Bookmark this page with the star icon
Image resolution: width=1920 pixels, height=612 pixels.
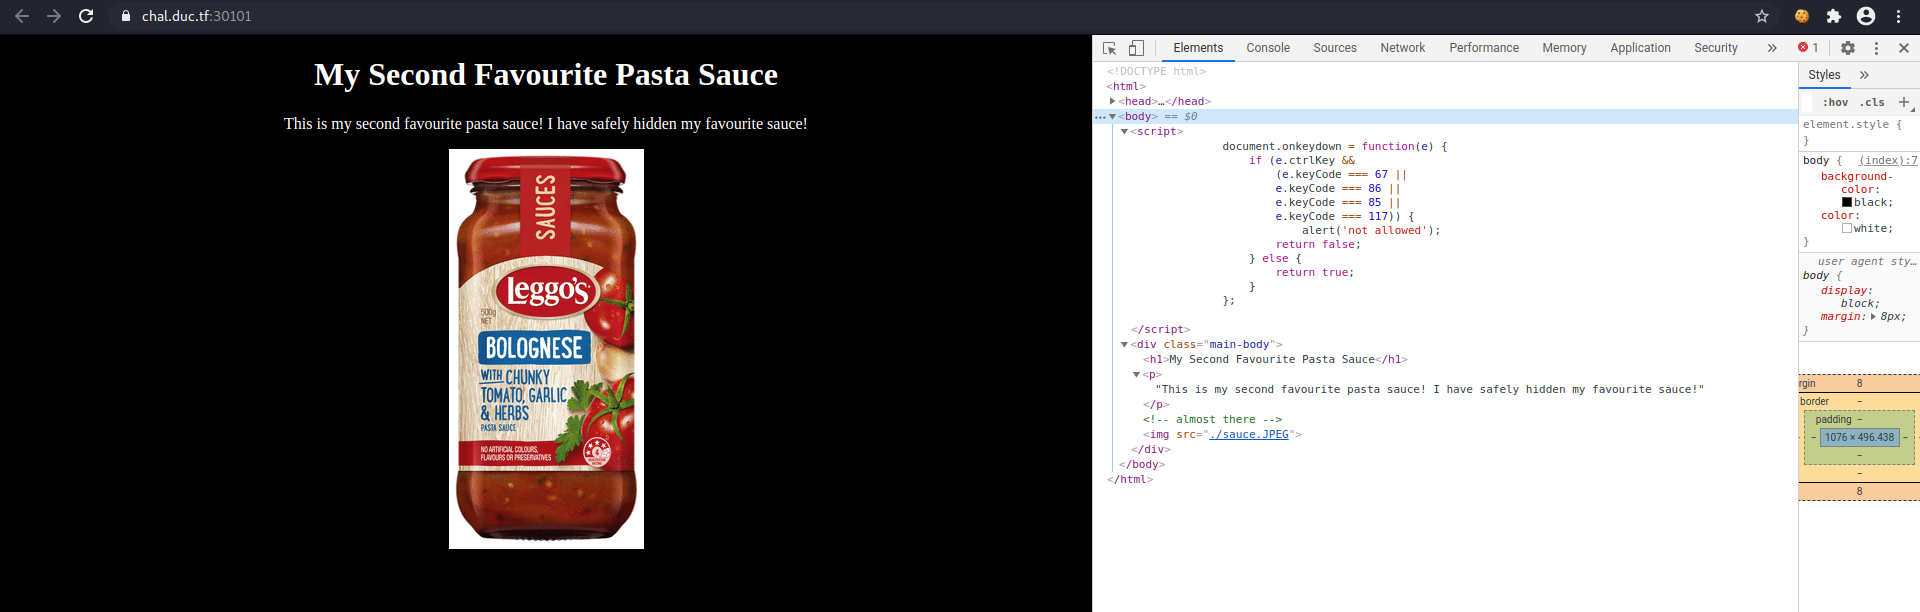pos(1762,16)
